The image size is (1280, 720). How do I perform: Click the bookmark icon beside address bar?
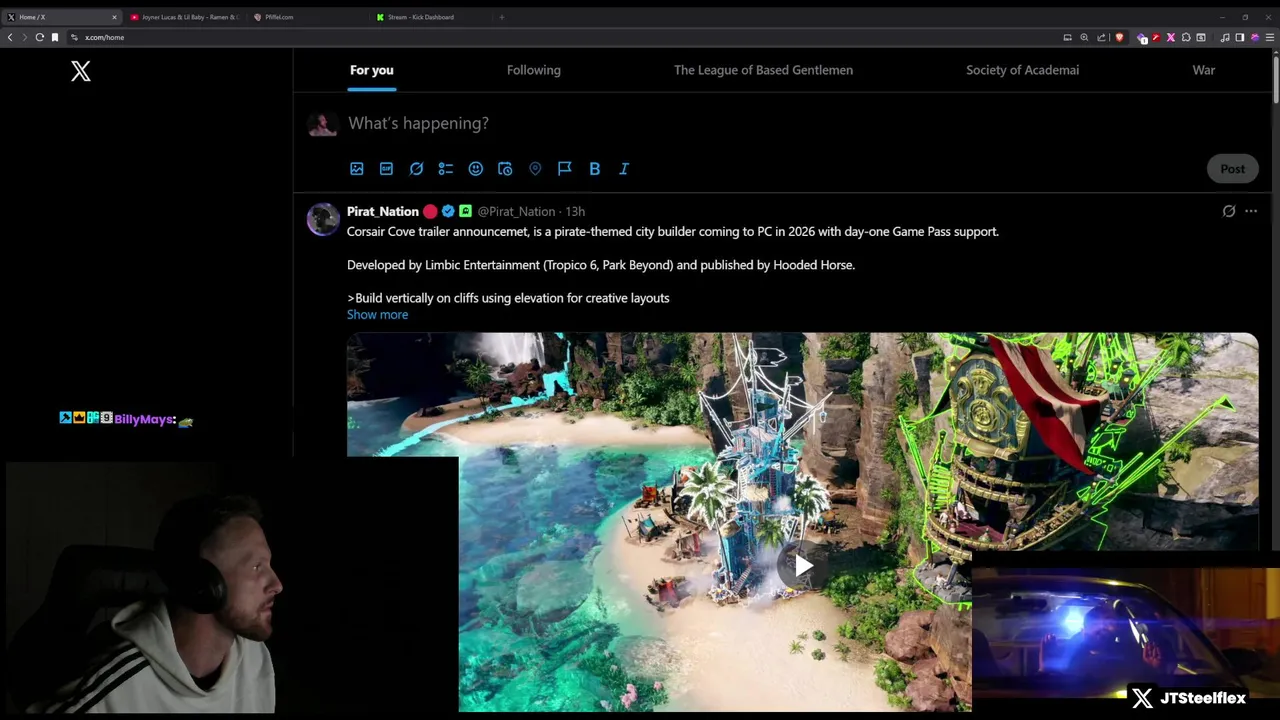click(55, 37)
